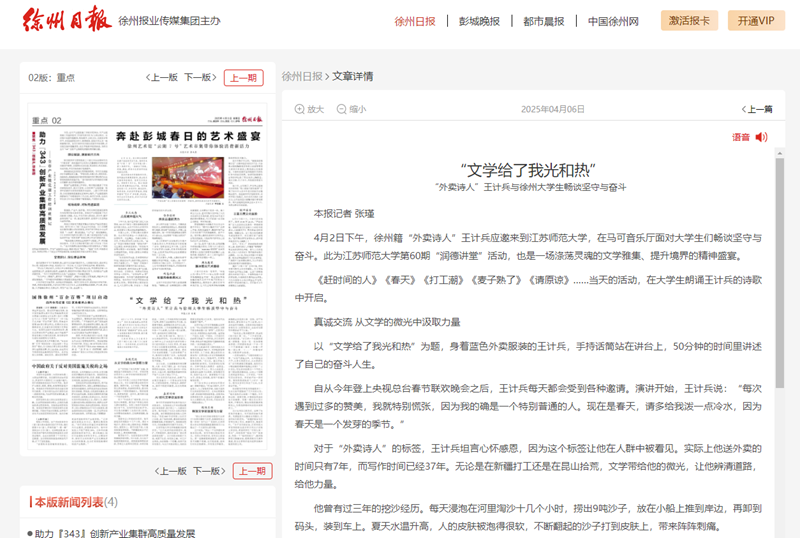The height and width of the screenshot is (538, 800).
Task: Click the 语音 voice reading label
Action: [x=740, y=137]
